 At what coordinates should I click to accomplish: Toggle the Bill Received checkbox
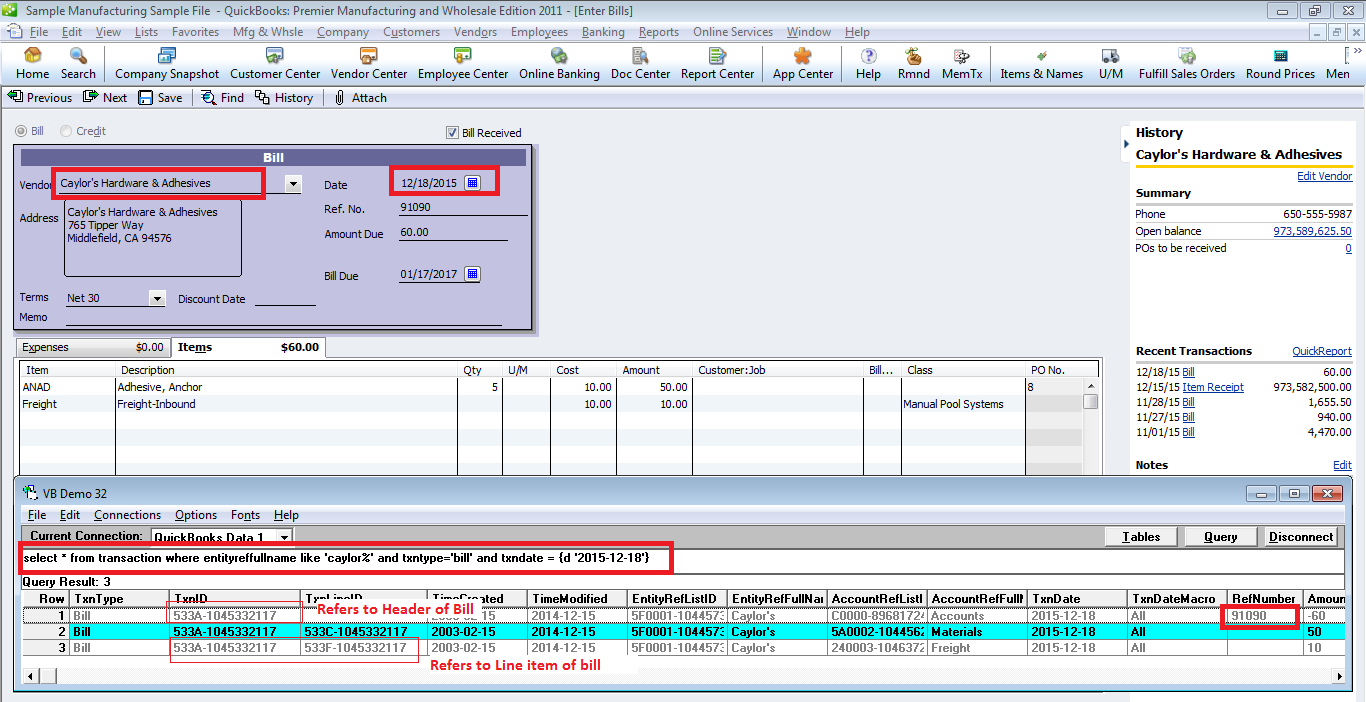(453, 132)
